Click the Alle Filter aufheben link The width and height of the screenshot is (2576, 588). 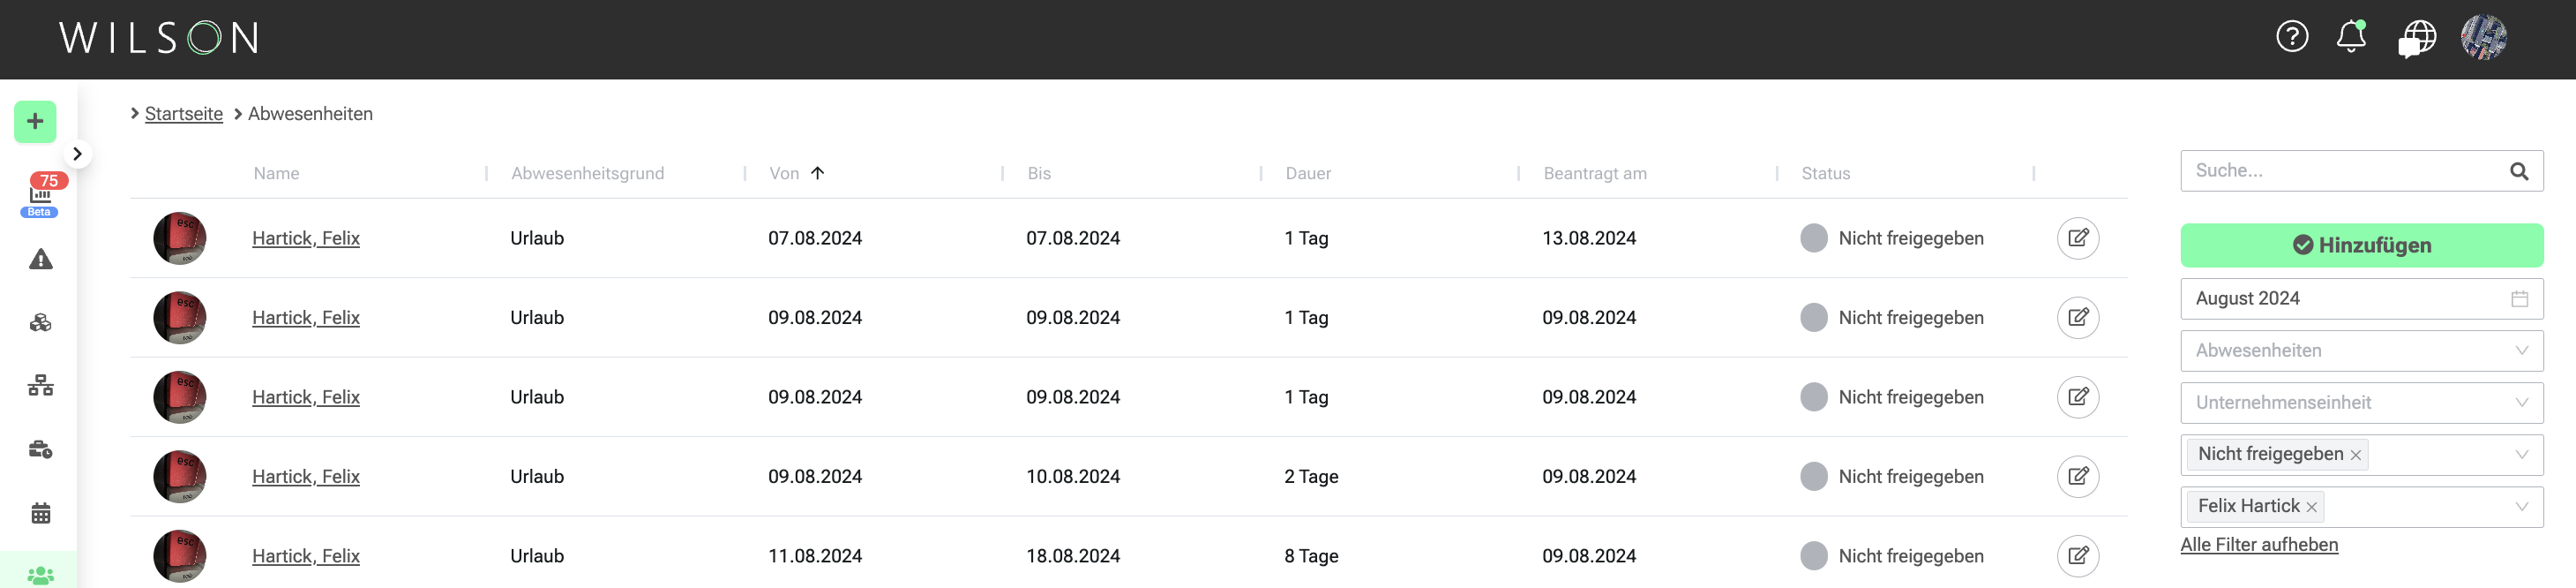2259,545
